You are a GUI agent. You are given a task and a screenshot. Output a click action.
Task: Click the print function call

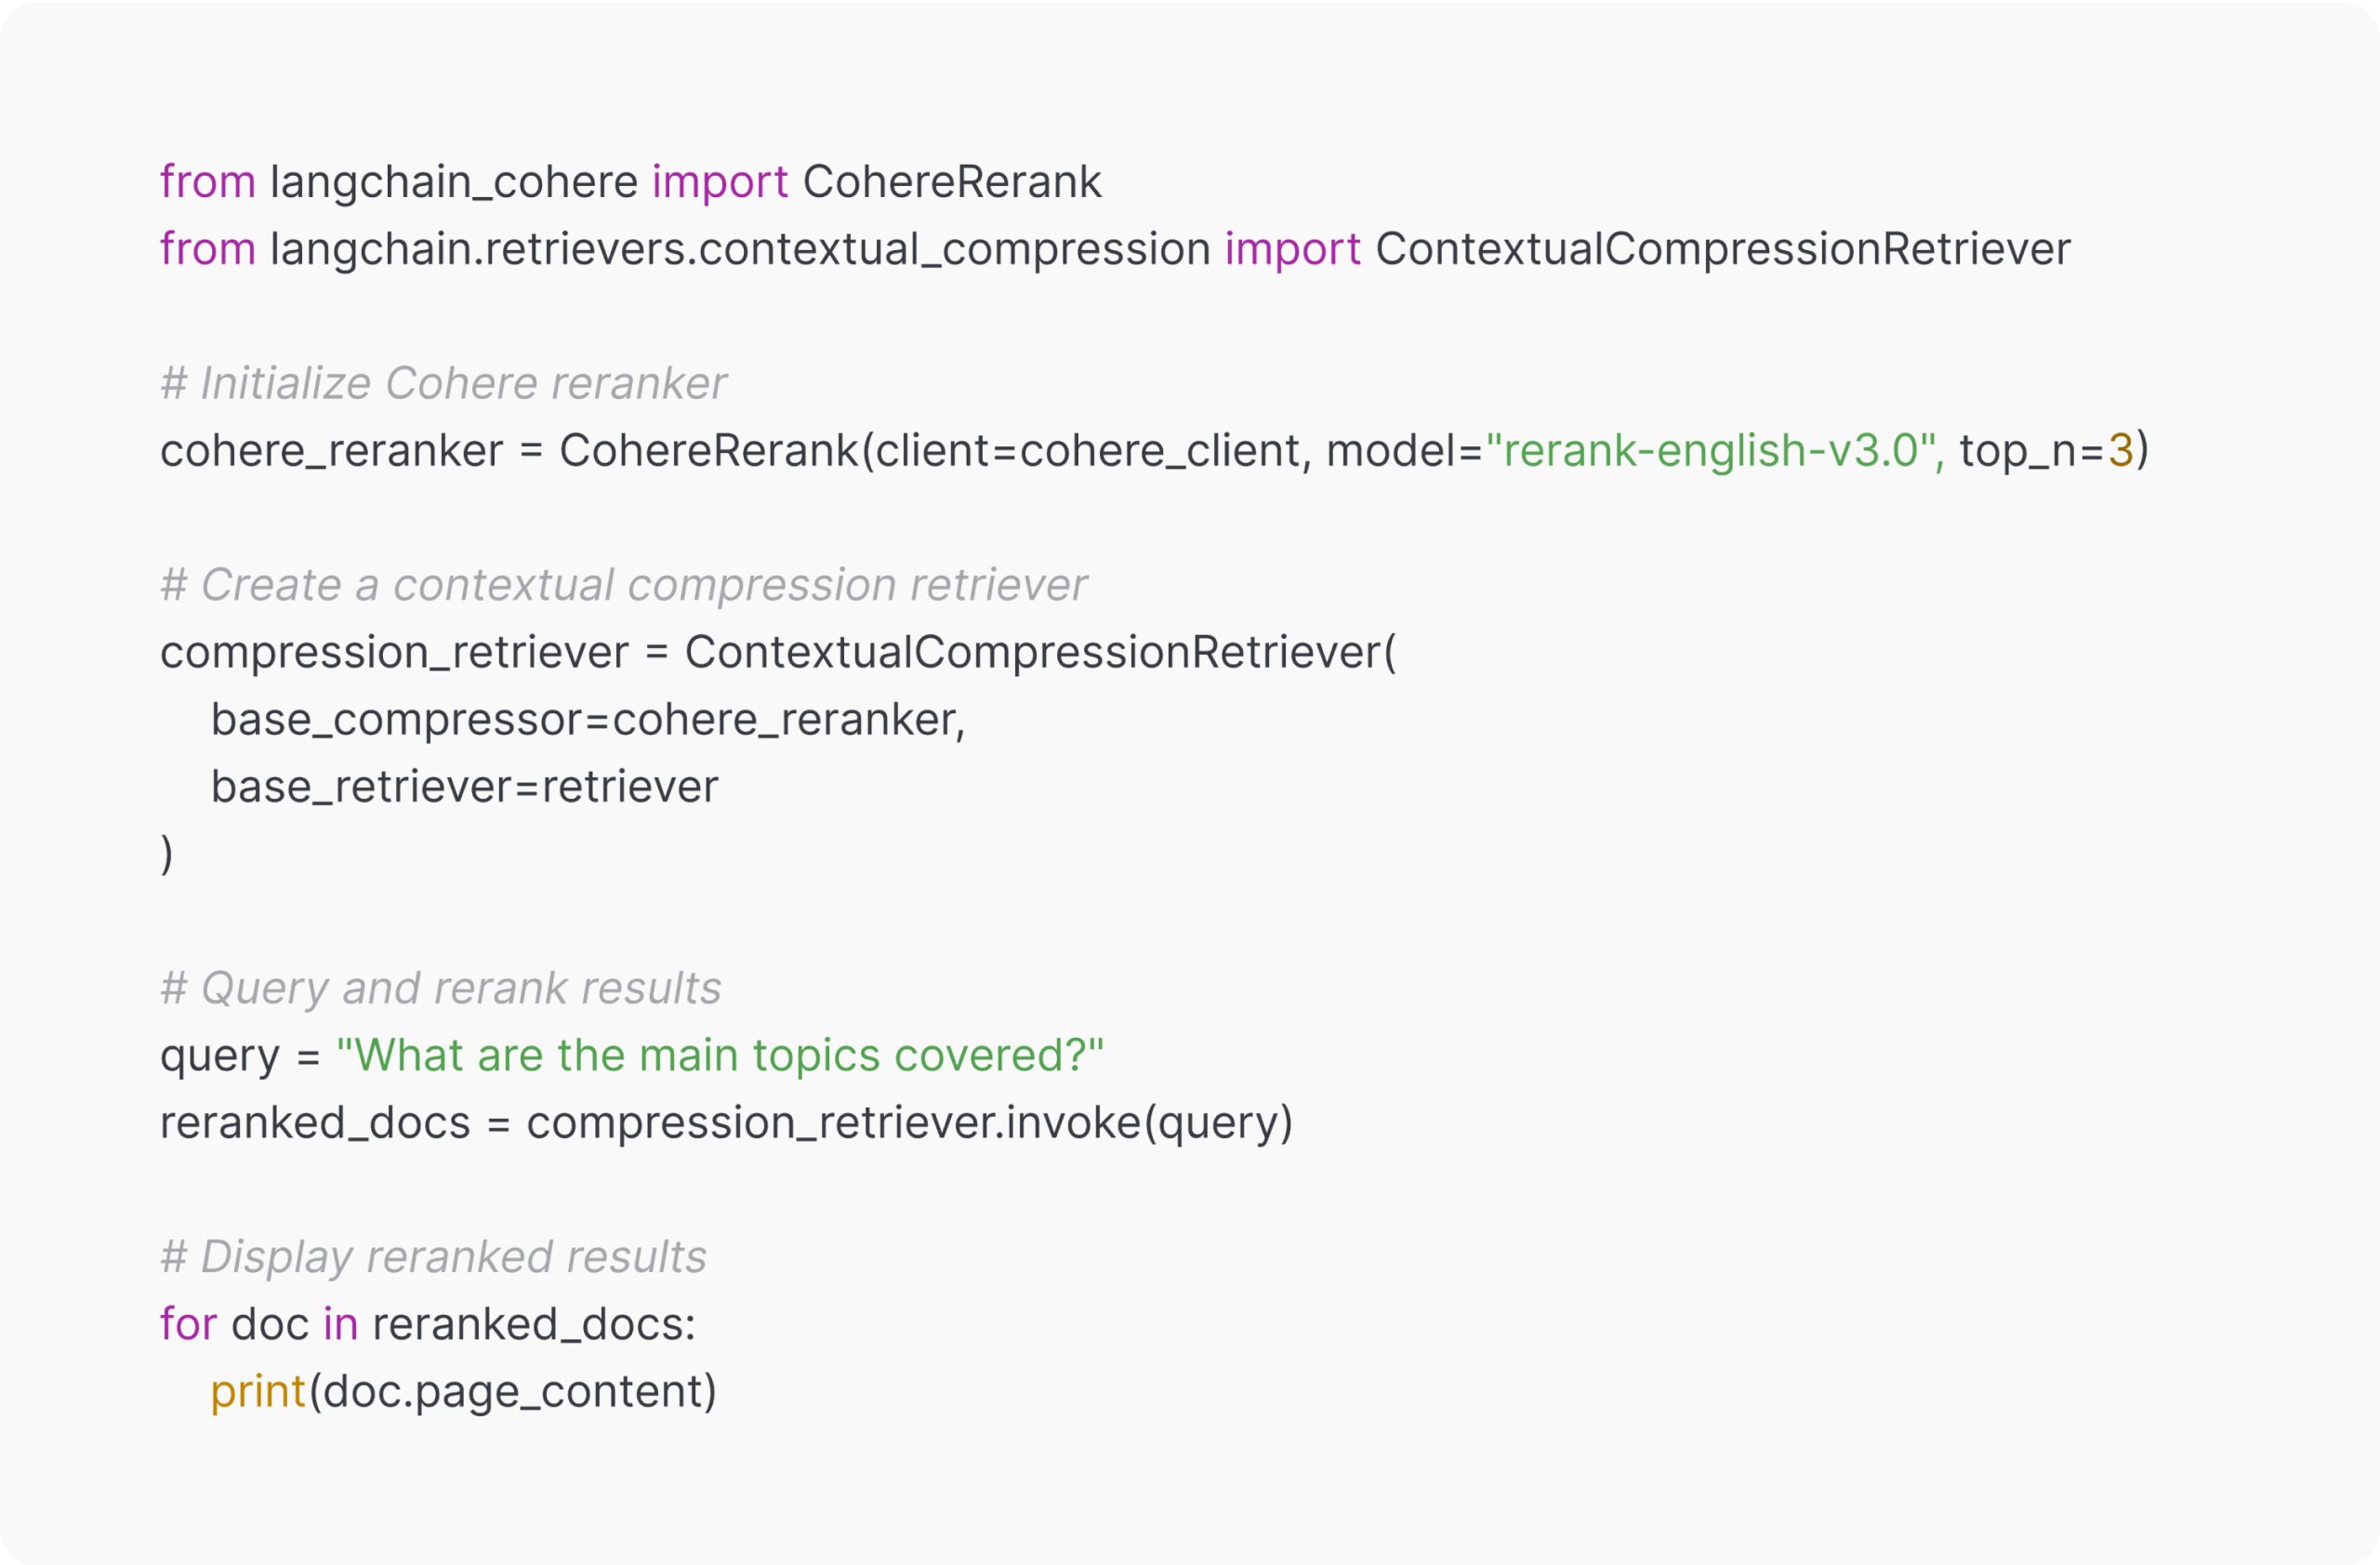257,1391
